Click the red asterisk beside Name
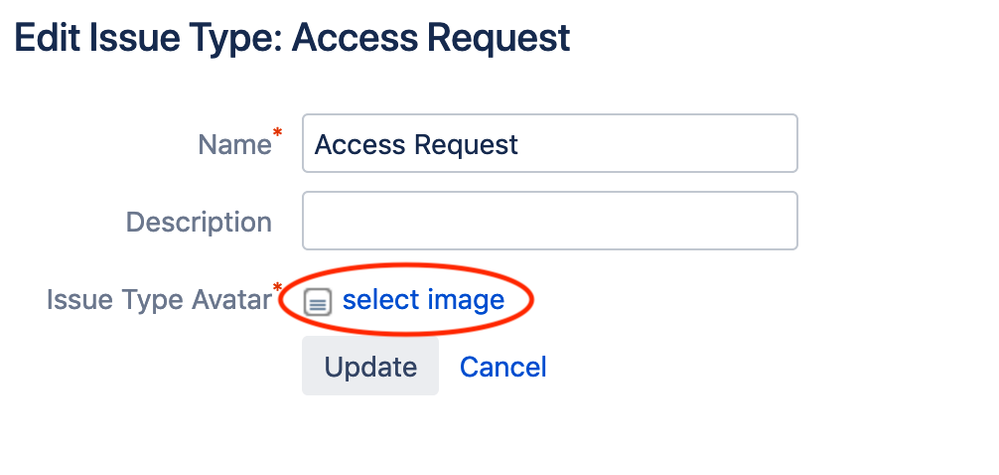Viewport: 999px width, 475px height. (277, 133)
